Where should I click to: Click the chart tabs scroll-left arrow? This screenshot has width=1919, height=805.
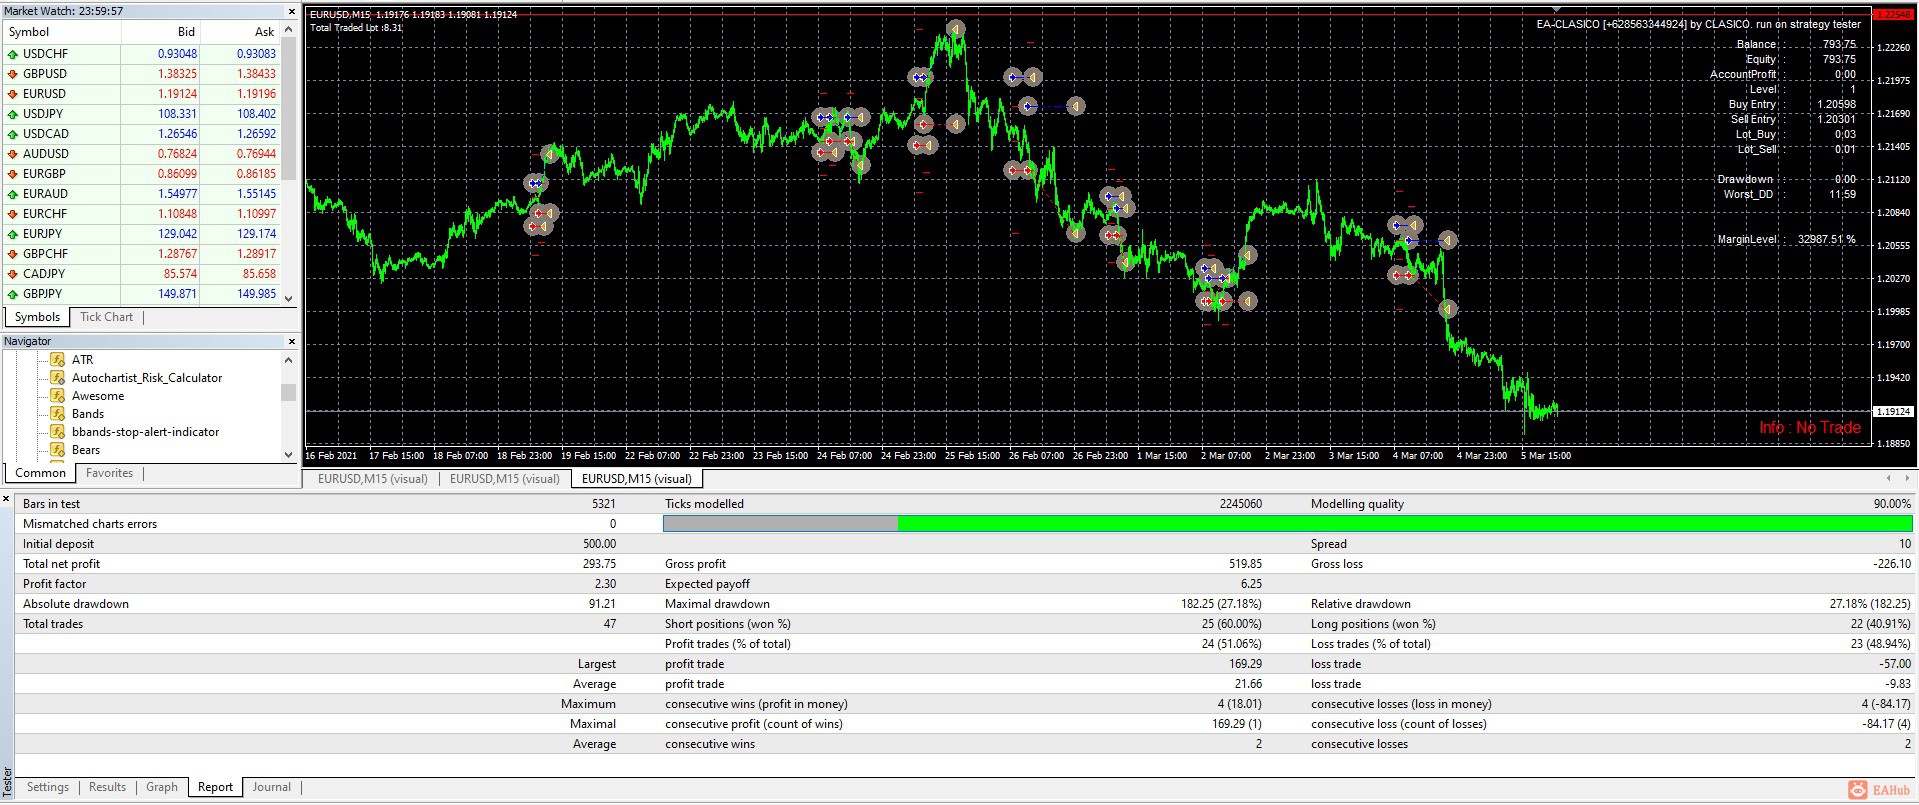coord(1889,478)
